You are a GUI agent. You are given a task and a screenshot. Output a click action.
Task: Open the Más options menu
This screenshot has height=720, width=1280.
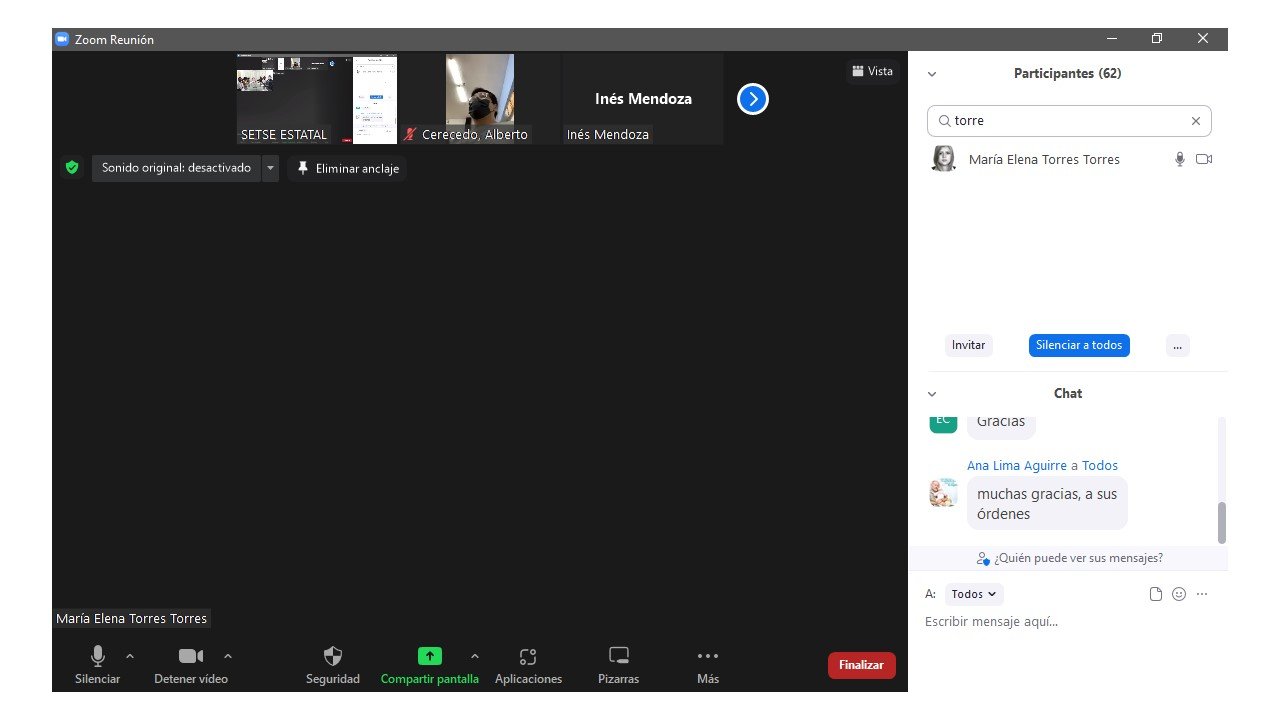pyautogui.click(x=708, y=665)
